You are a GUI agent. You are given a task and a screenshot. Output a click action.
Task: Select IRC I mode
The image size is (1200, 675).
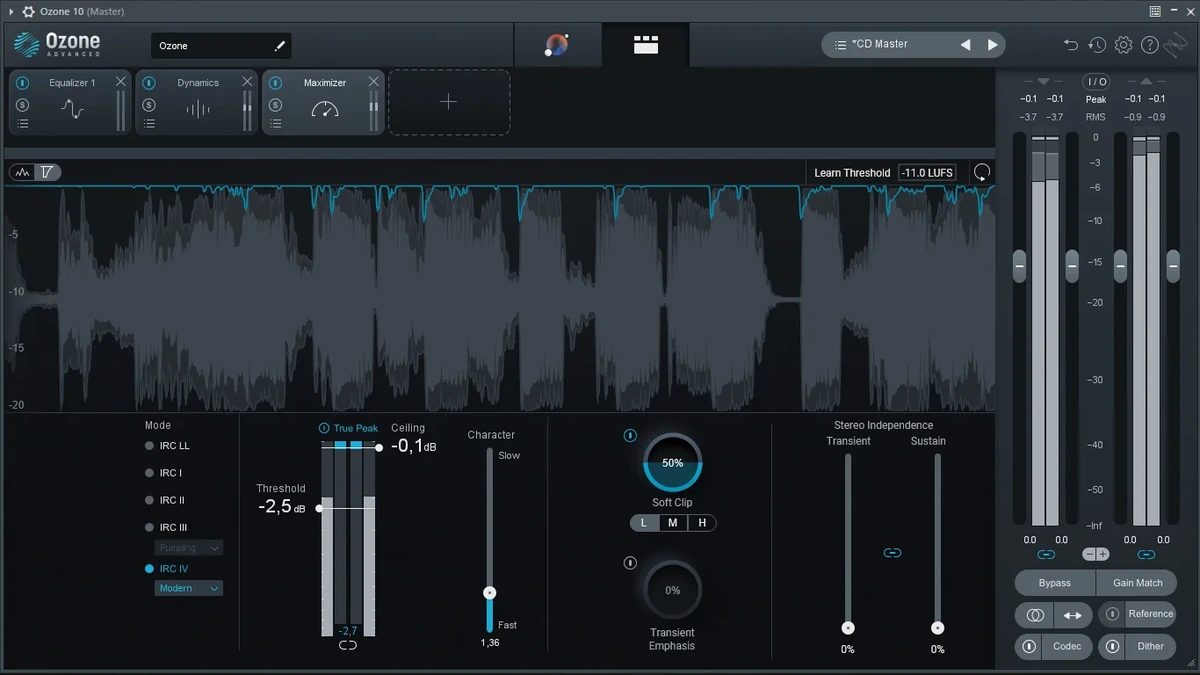tap(163, 473)
